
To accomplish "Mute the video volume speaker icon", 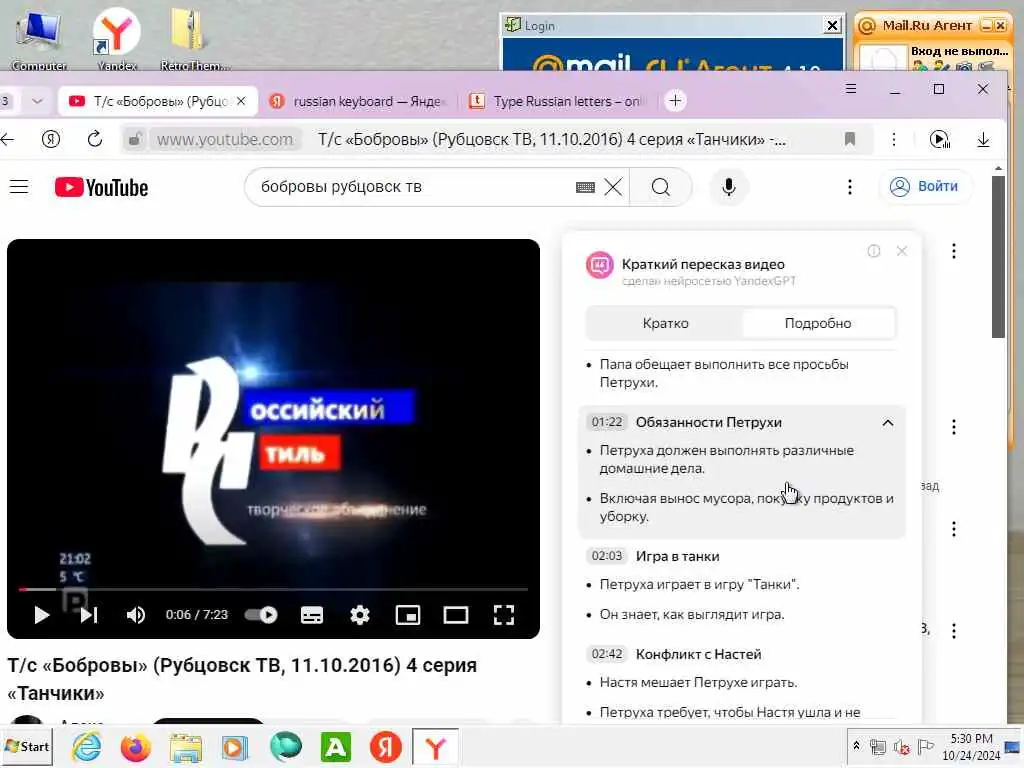I will point(136,615).
